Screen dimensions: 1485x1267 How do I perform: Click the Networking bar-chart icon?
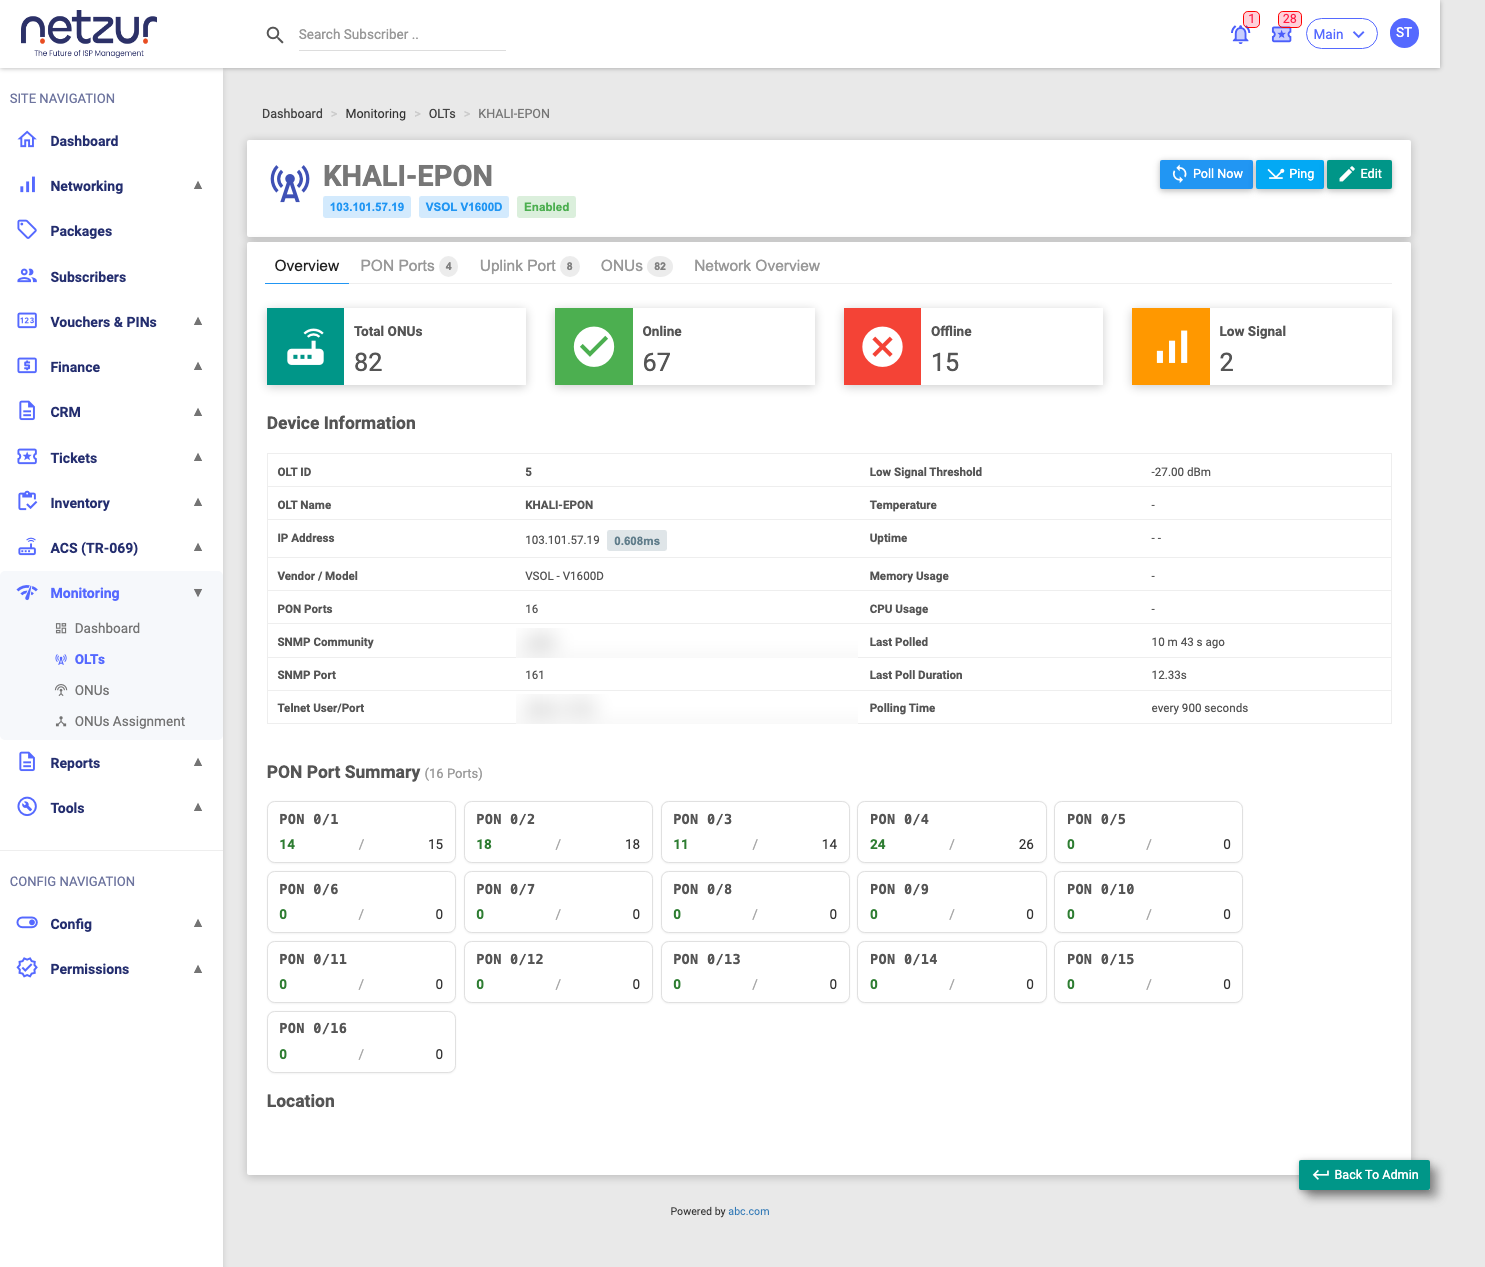[x=28, y=185]
